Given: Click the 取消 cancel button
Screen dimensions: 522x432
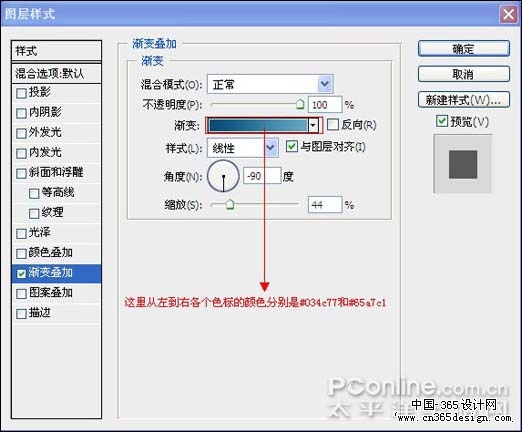Looking at the screenshot, I should point(464,74).
